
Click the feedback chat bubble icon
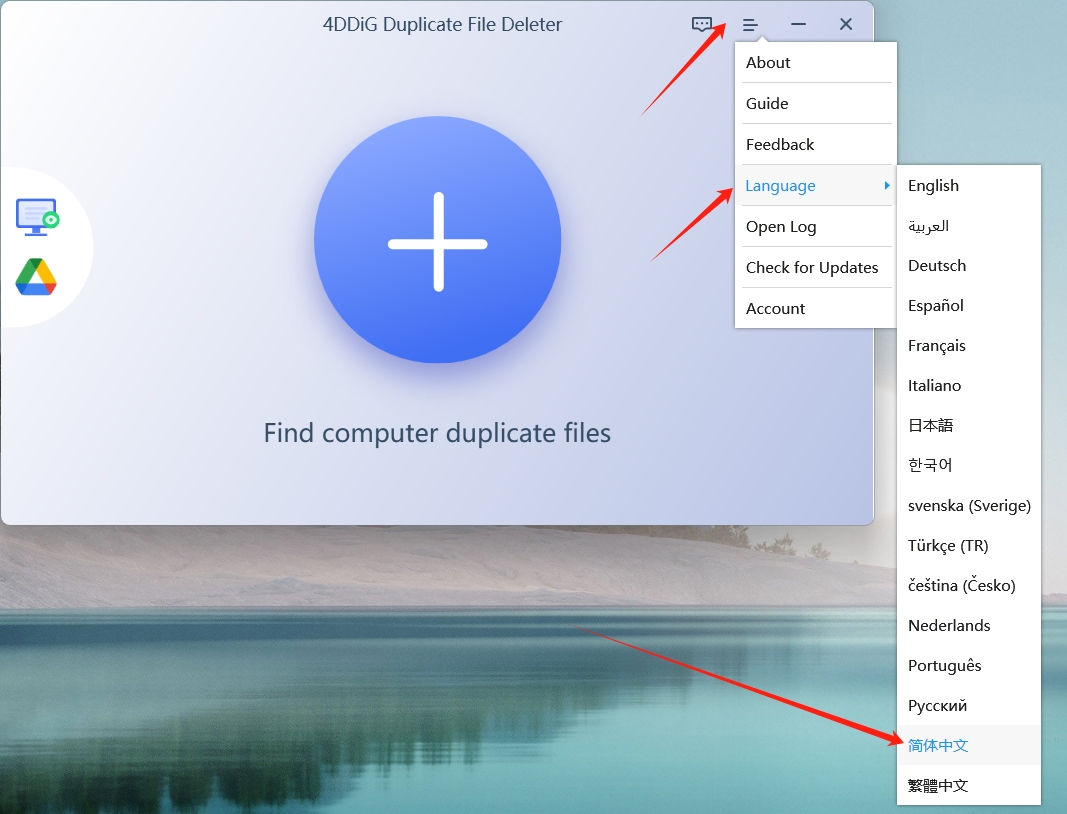(x=702, y=25)
